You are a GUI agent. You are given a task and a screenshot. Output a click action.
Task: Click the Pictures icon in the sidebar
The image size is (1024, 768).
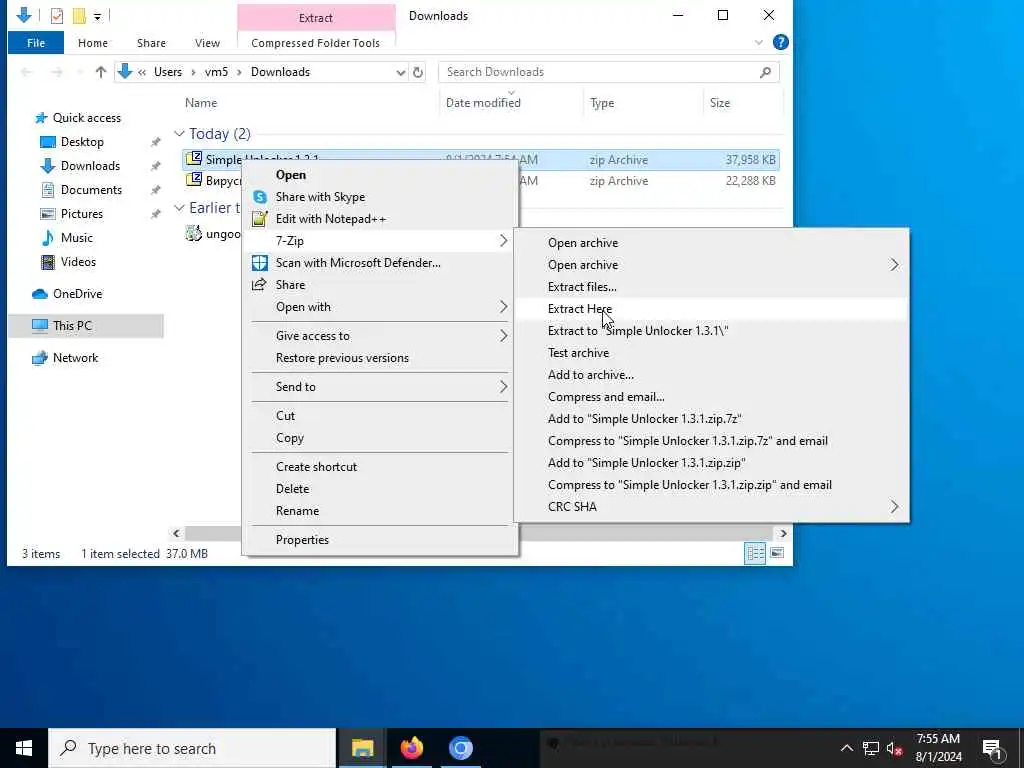pyautogui.click(x=48, y=214)
